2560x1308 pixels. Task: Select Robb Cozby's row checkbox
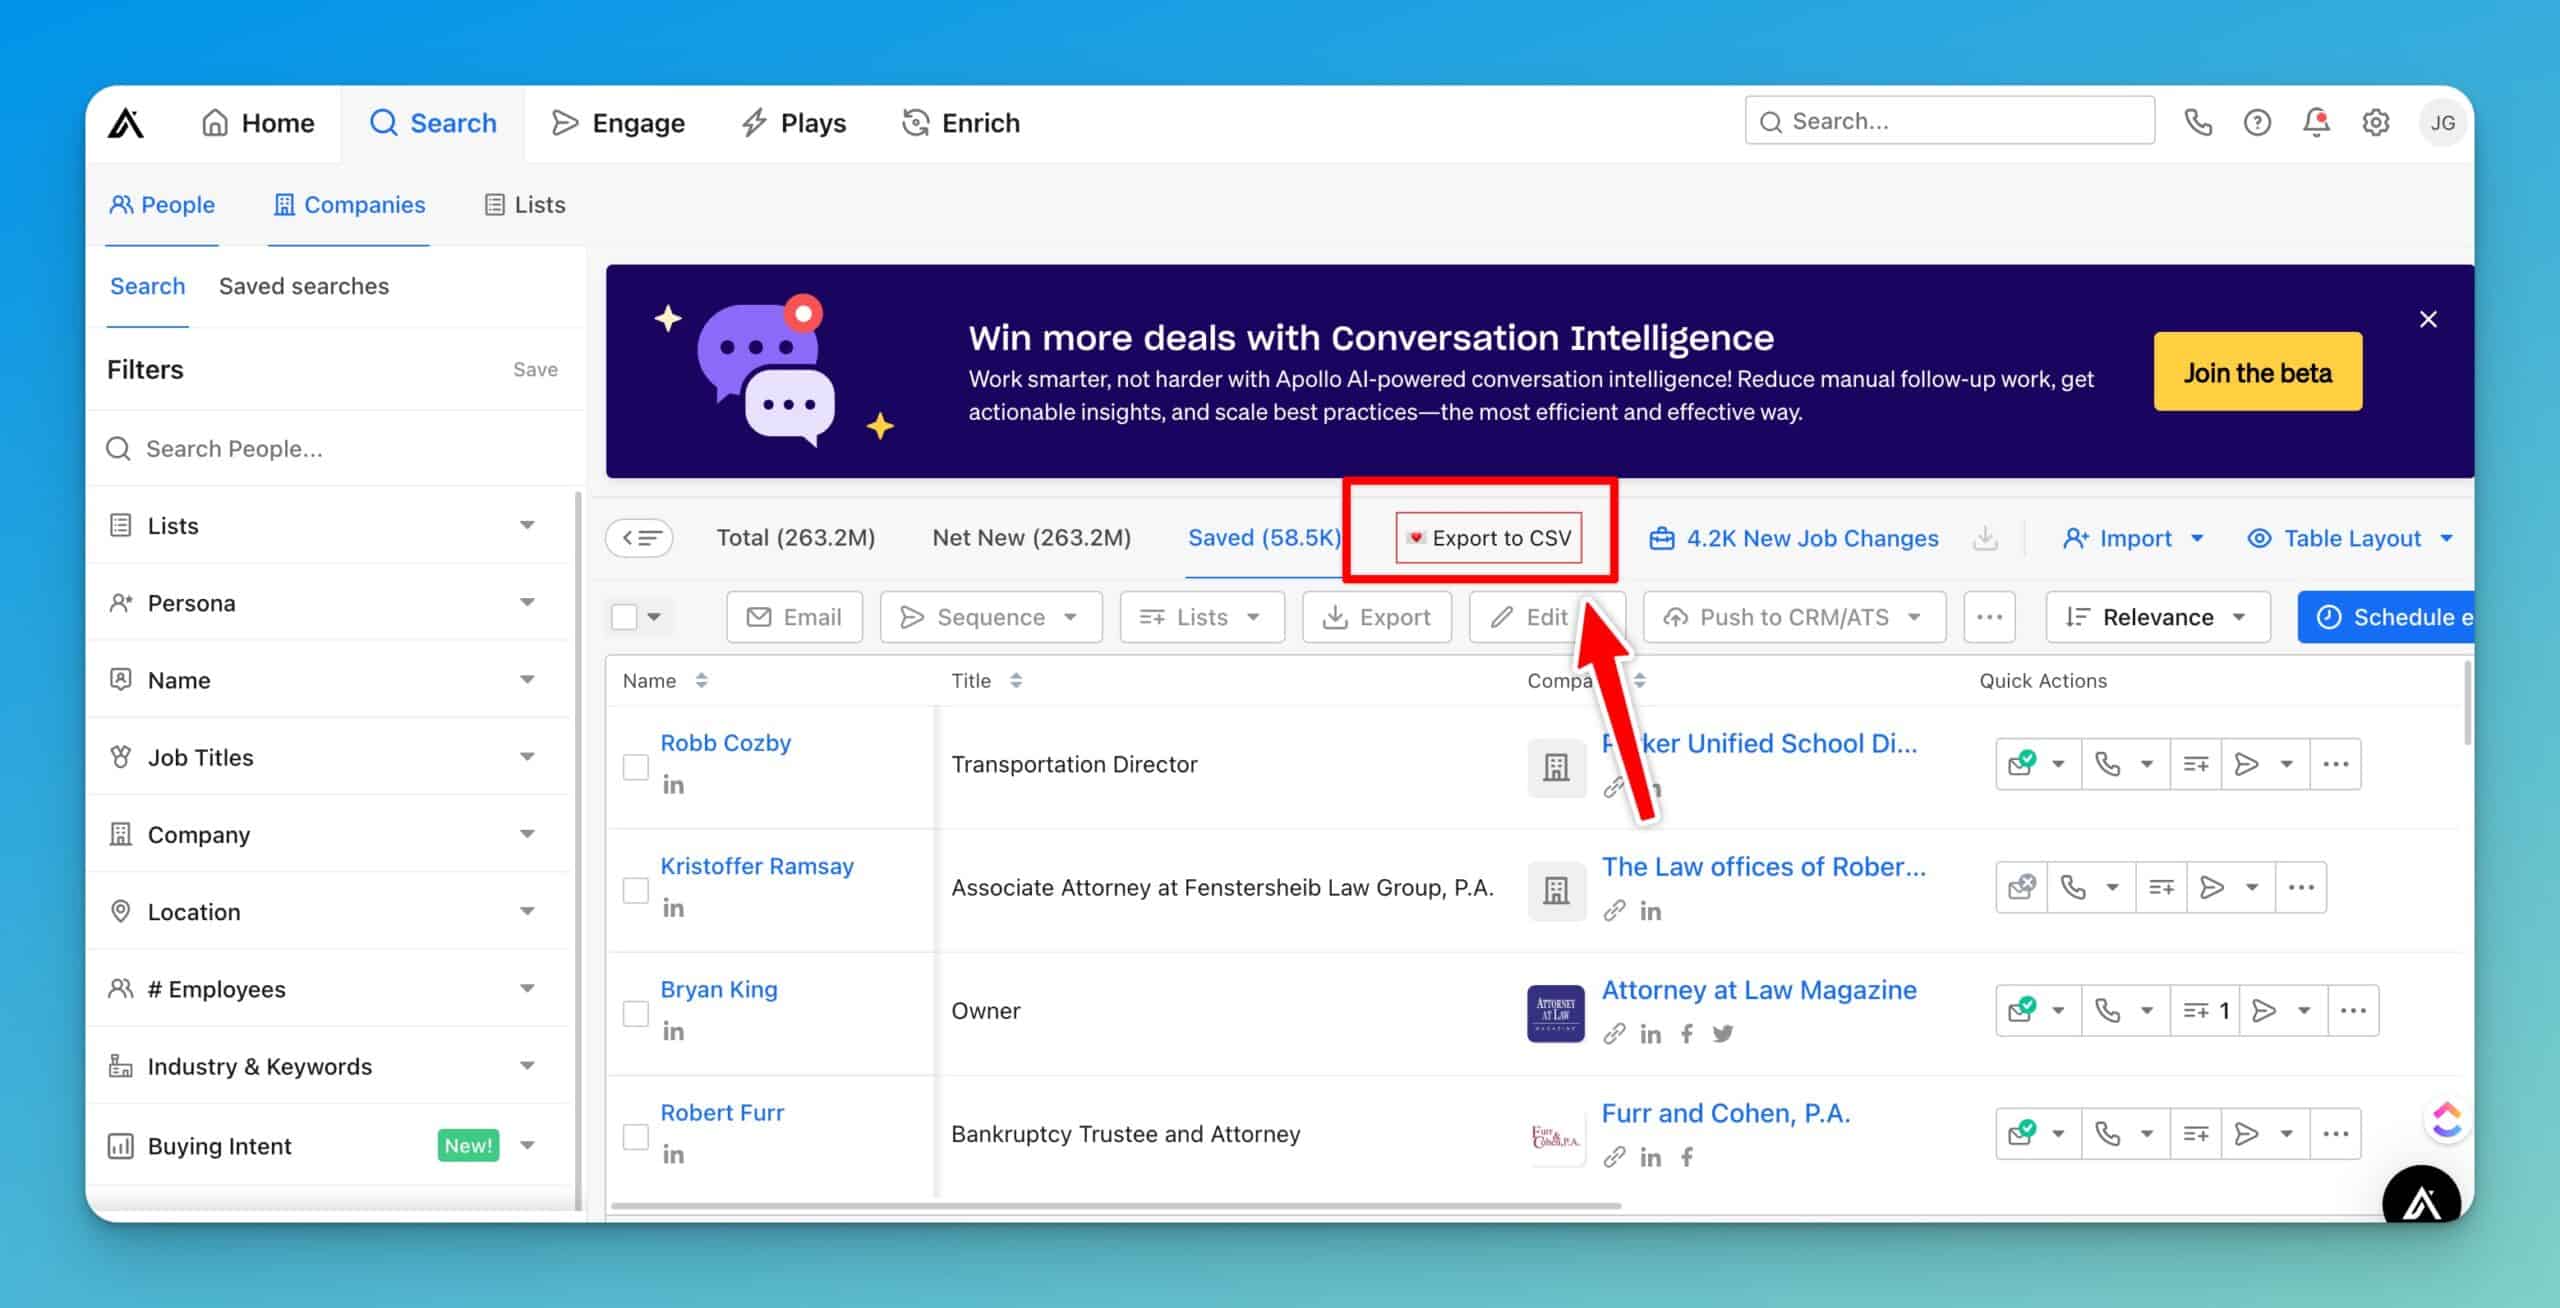(x=636, y=767)
